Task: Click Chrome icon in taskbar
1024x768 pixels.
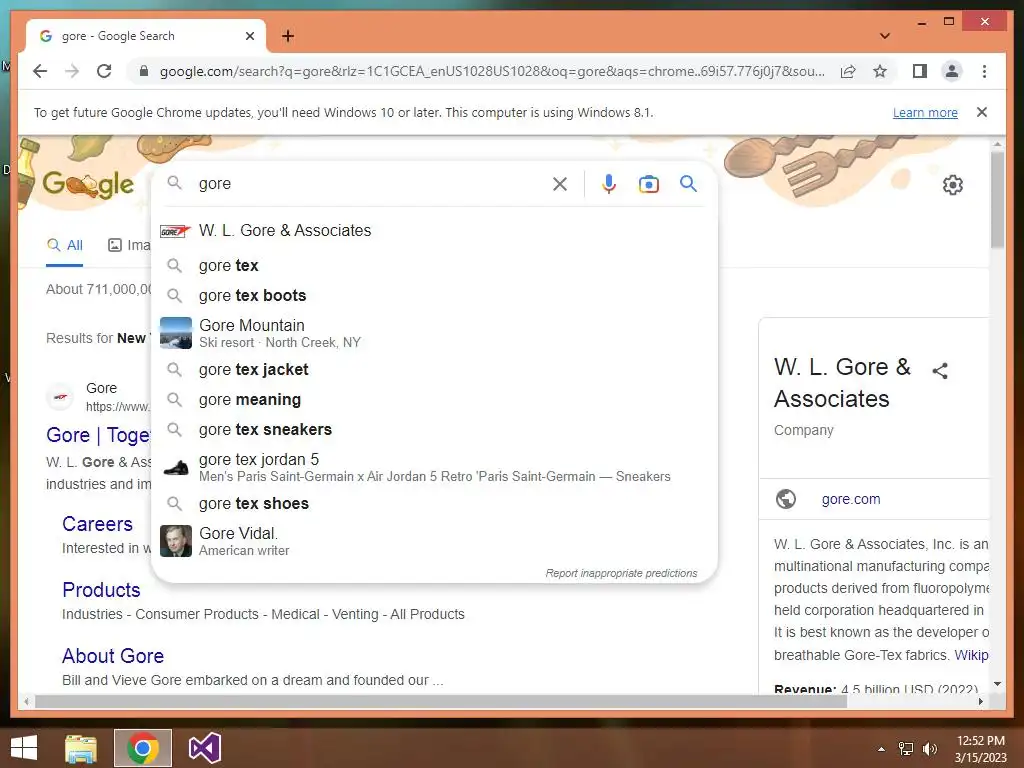Action: tap(143, 748)
